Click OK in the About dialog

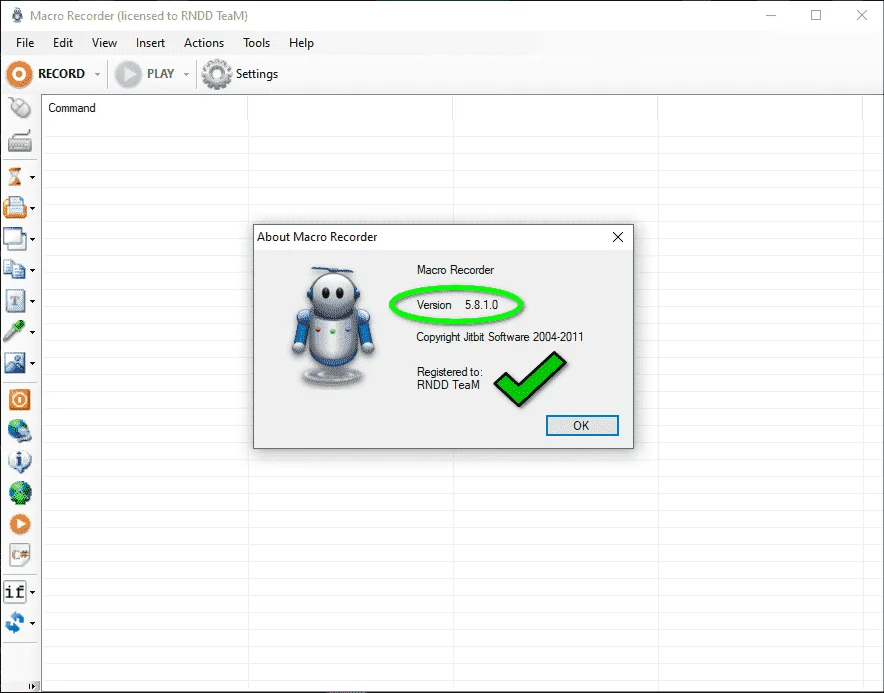[x=582, y=426]
